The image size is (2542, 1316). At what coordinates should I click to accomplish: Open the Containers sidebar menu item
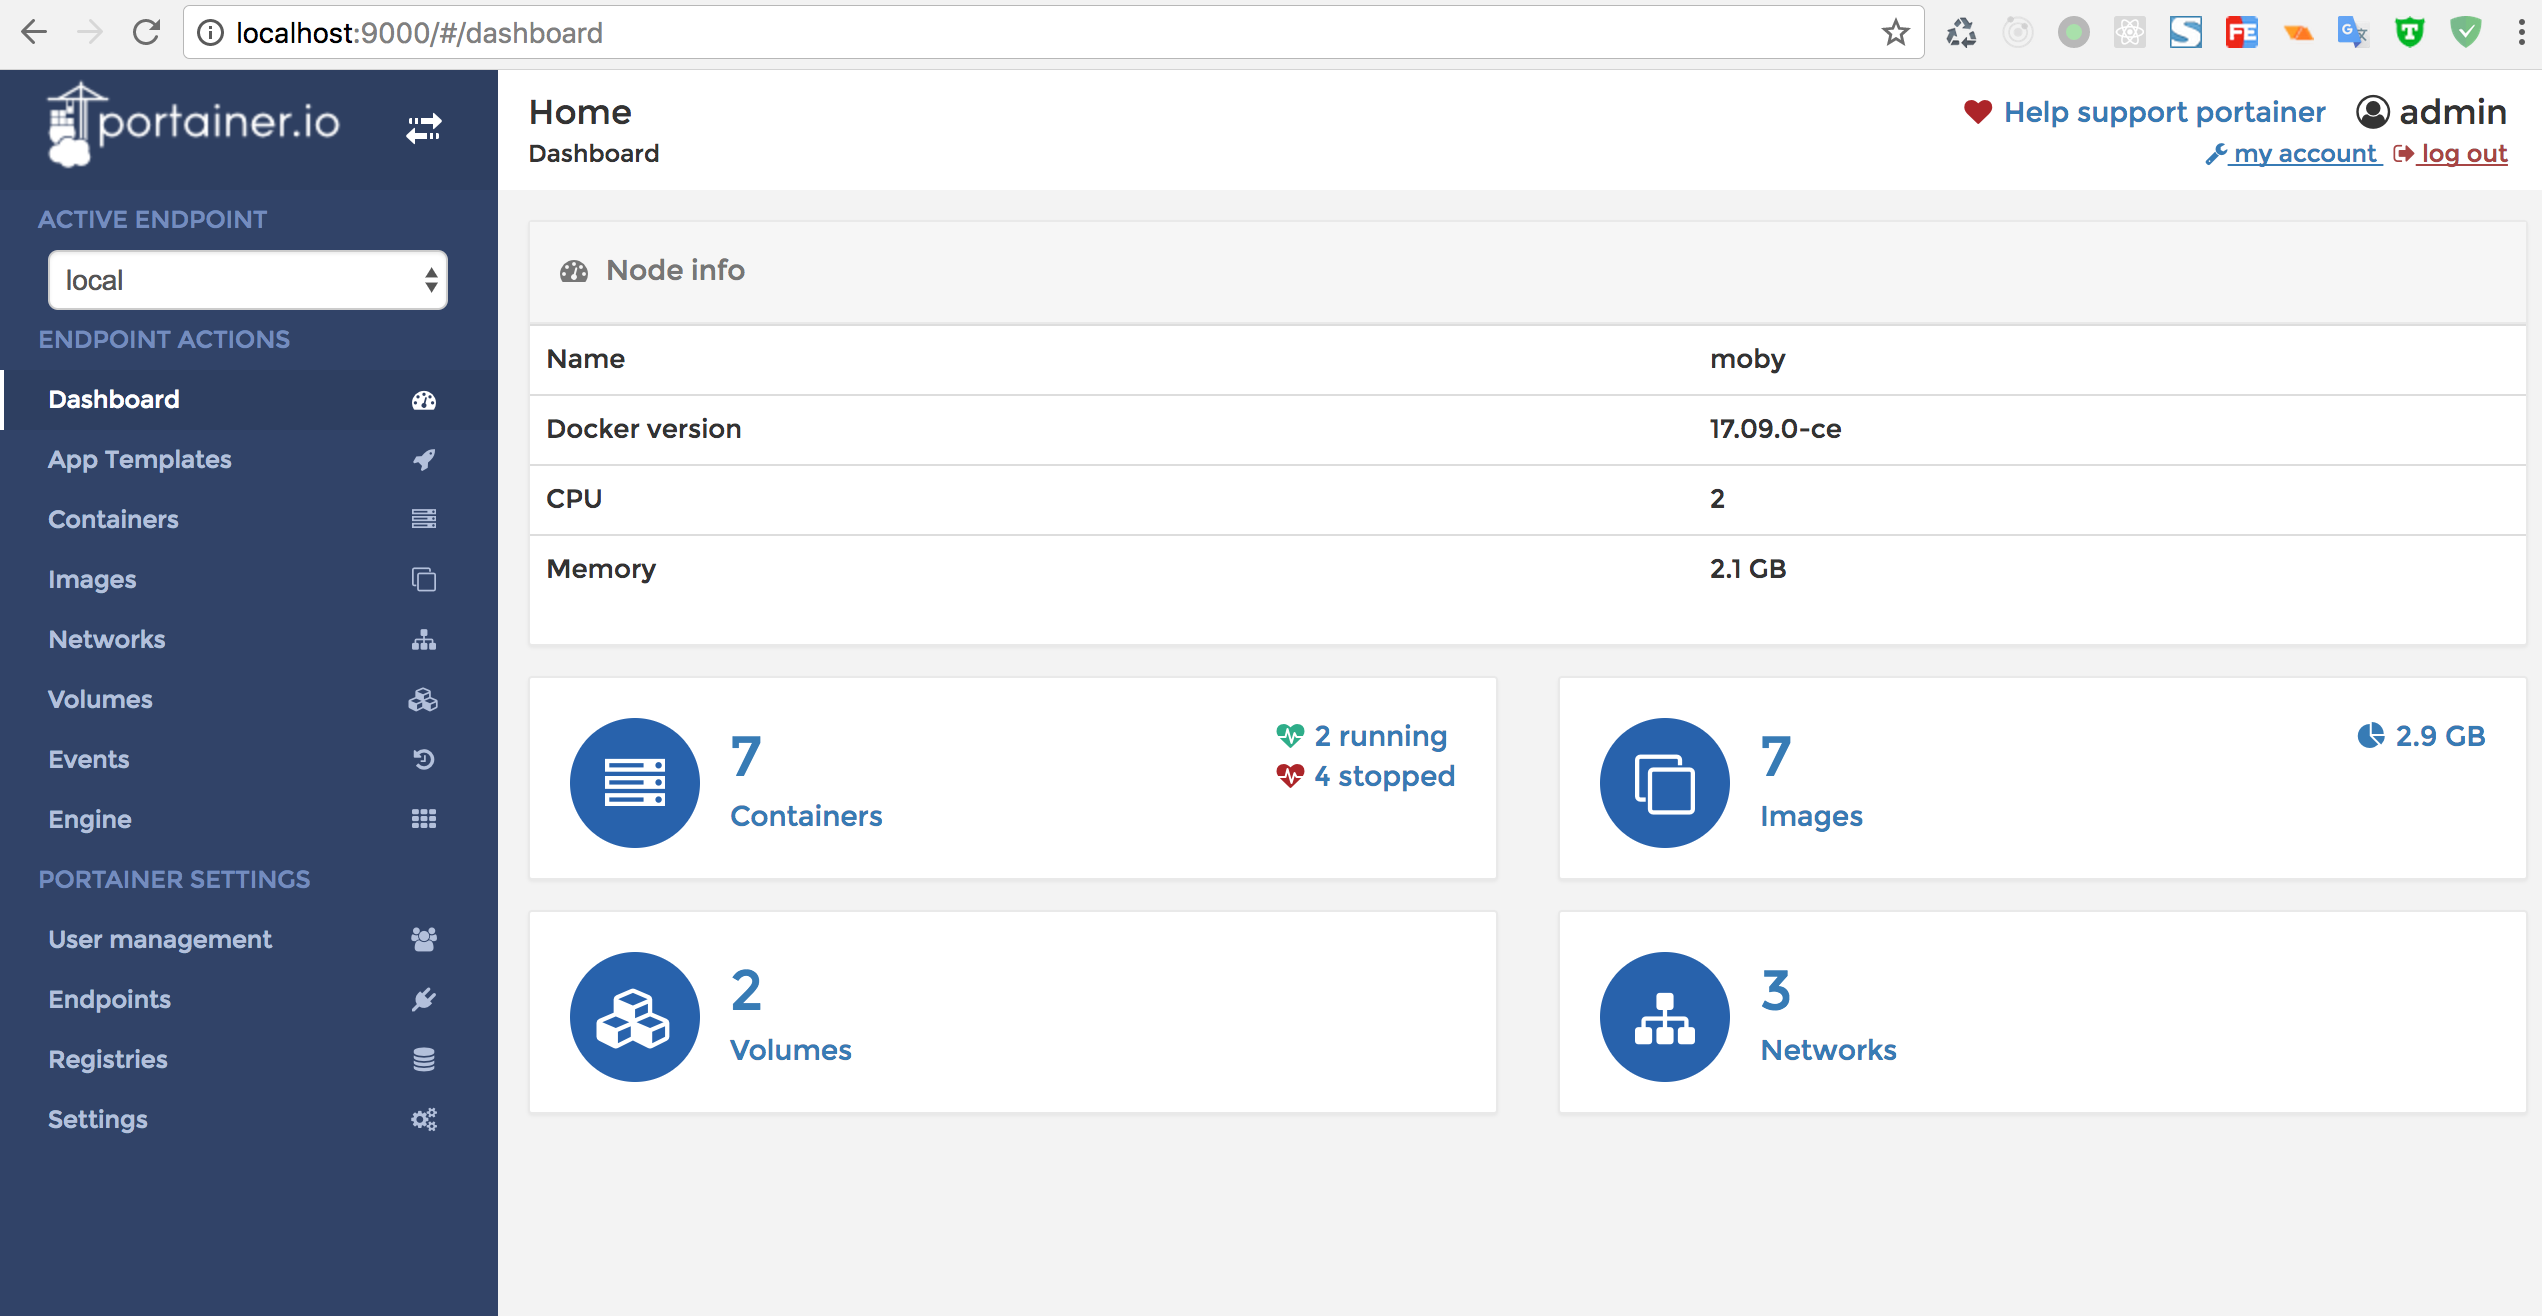coord(114,520)
